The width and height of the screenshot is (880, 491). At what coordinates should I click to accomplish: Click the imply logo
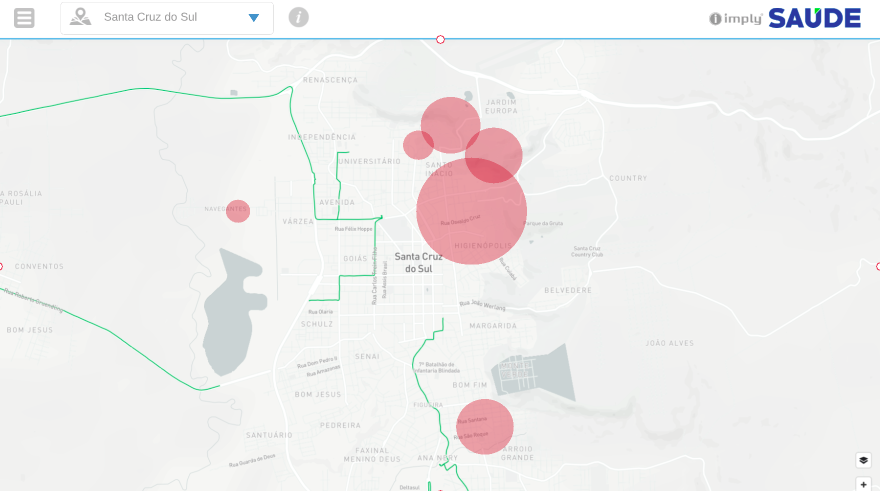point(736,18)
